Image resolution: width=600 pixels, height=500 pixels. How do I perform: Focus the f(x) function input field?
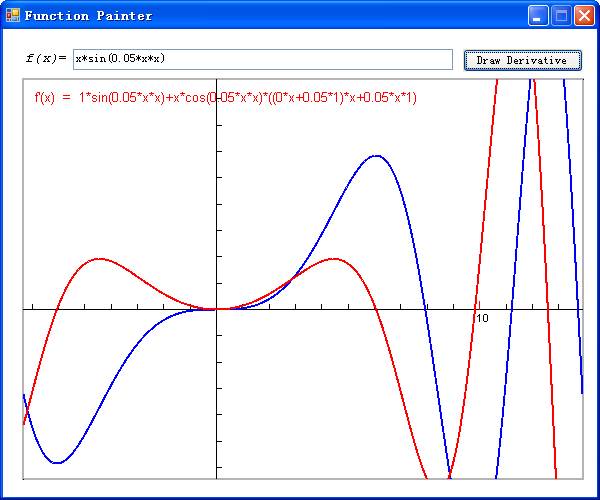click(263, 59)
